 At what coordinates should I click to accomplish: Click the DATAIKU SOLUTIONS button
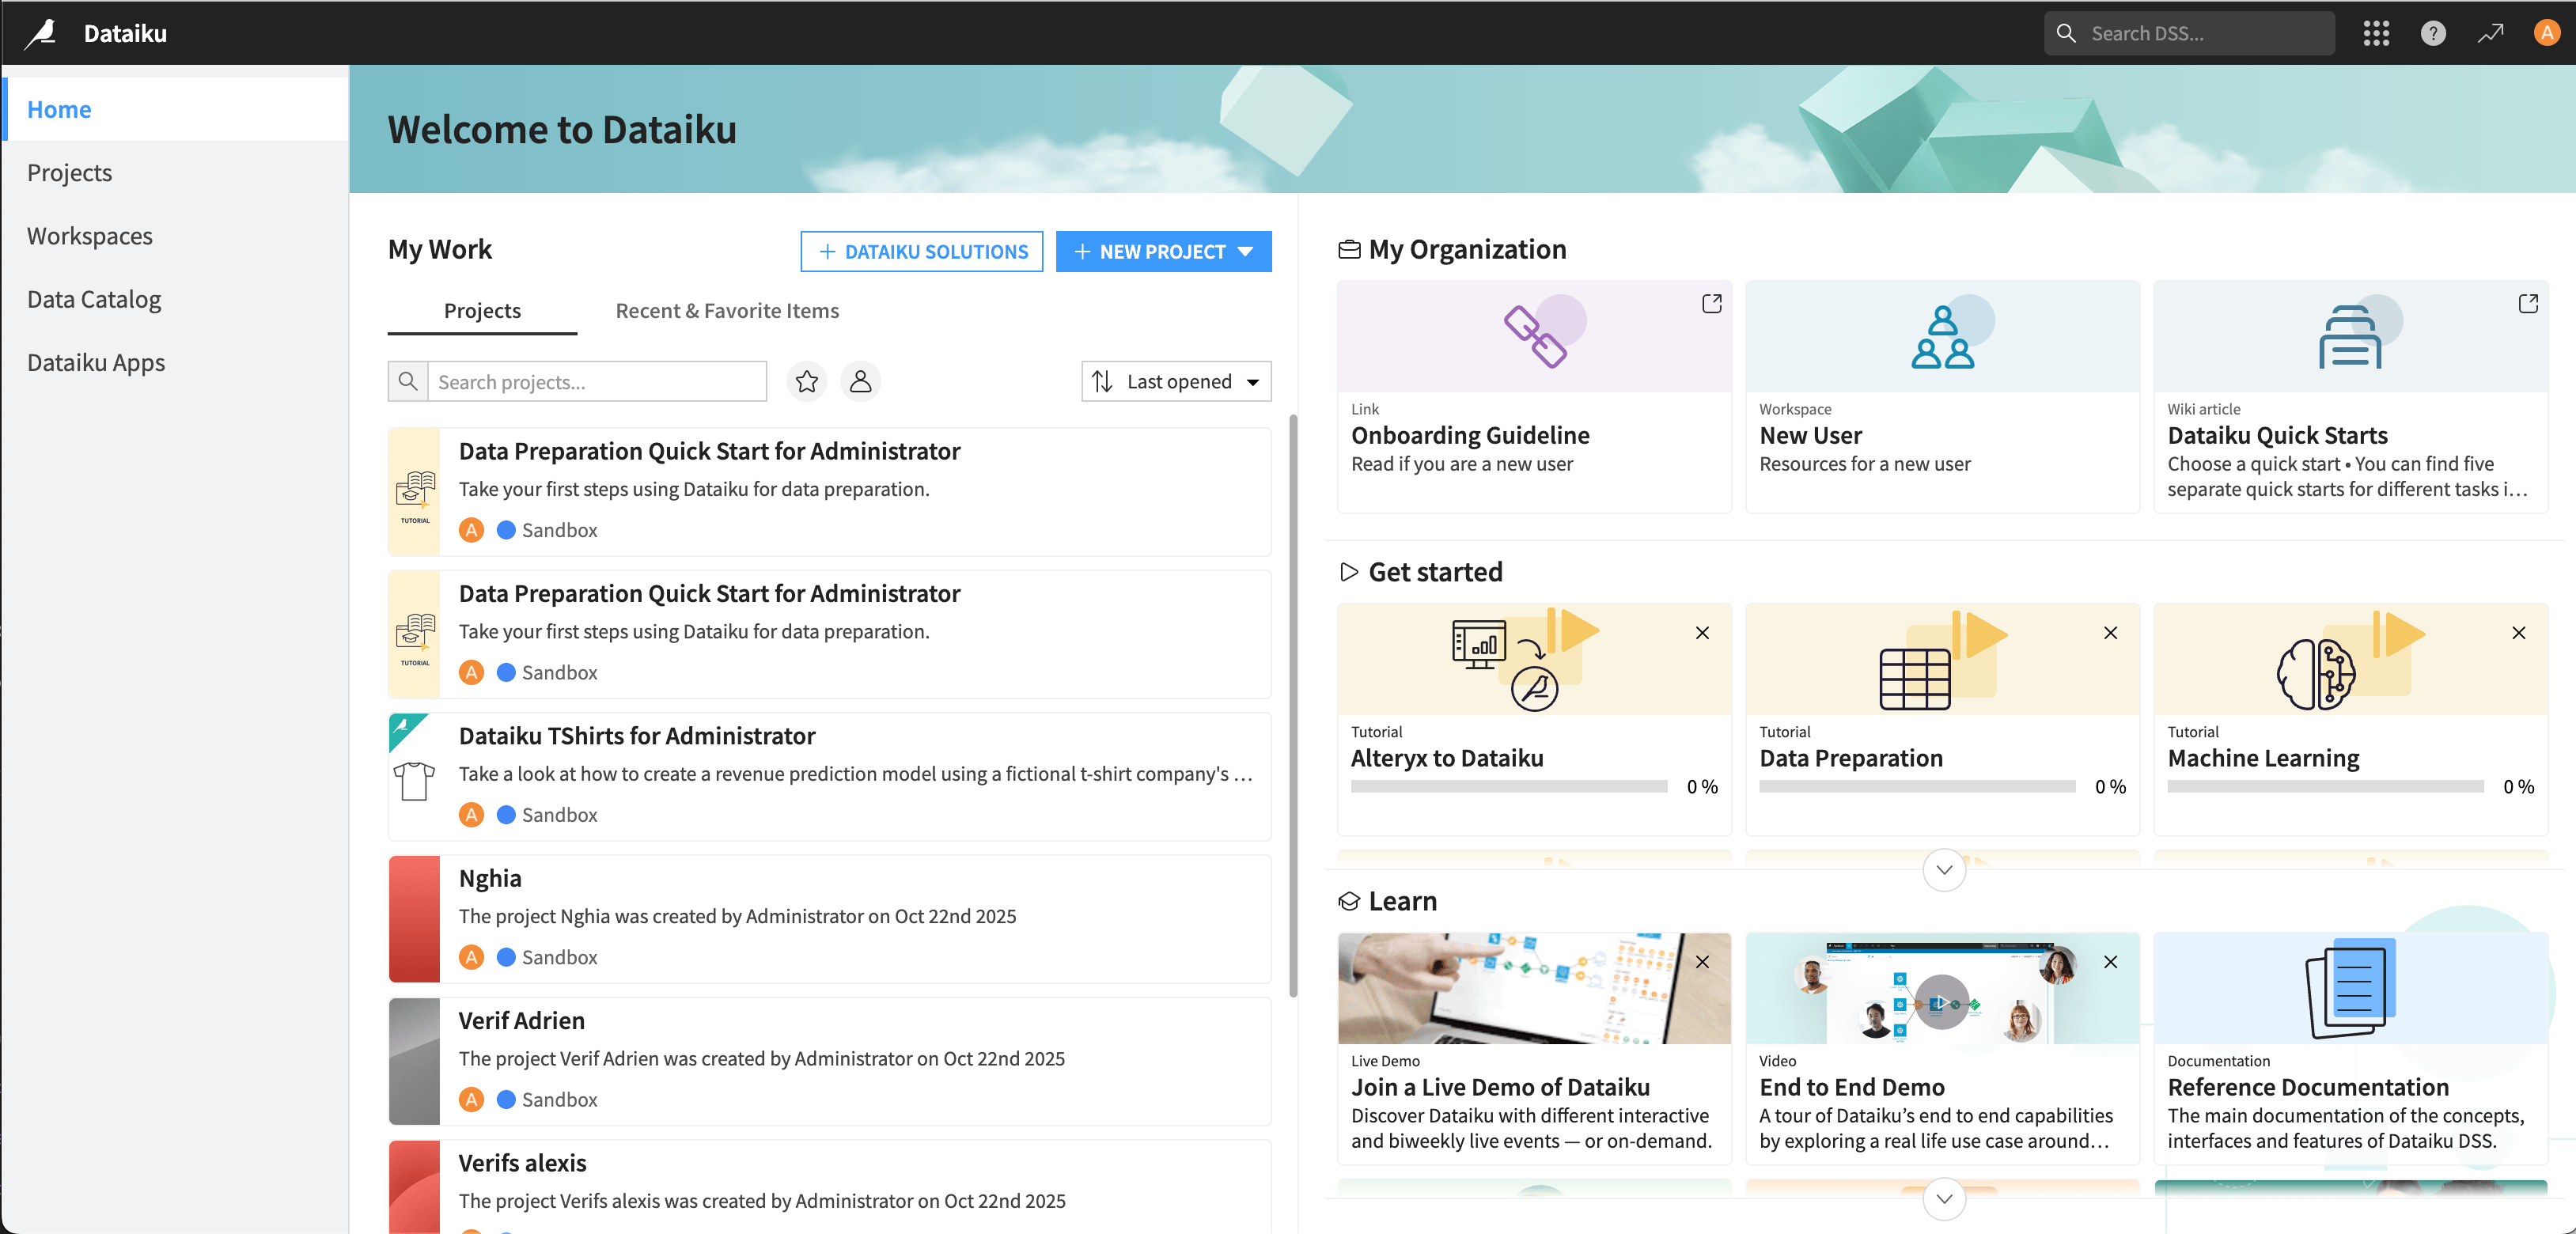921,251
